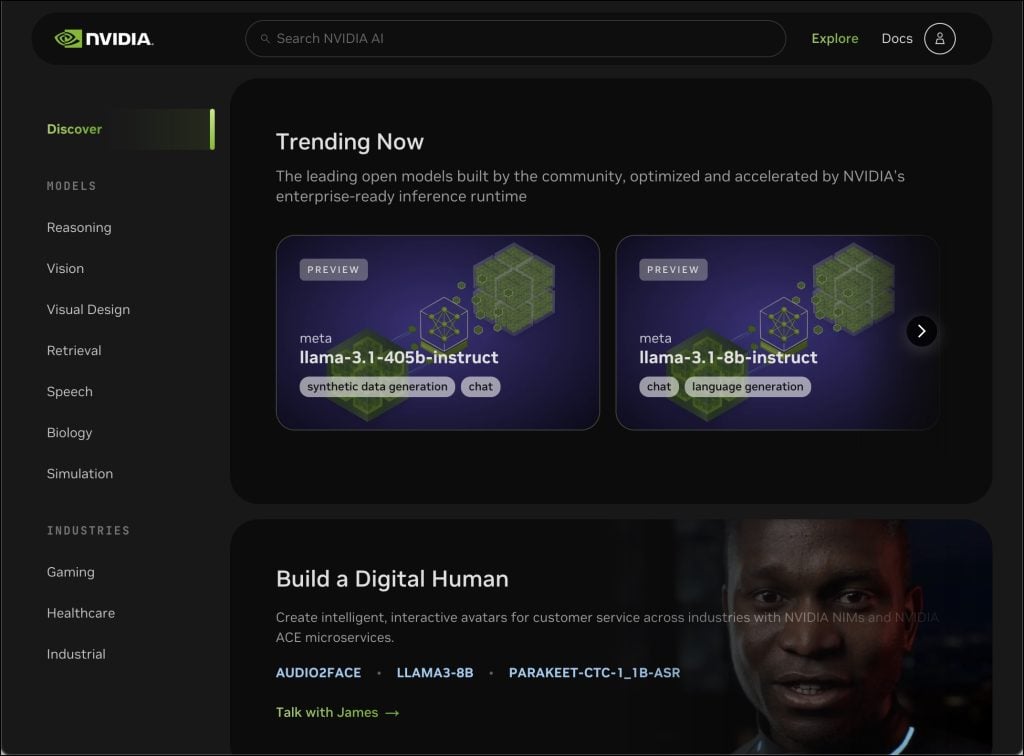Open the Healthcare industry page
1024x756 pixels.
[81, 613]
